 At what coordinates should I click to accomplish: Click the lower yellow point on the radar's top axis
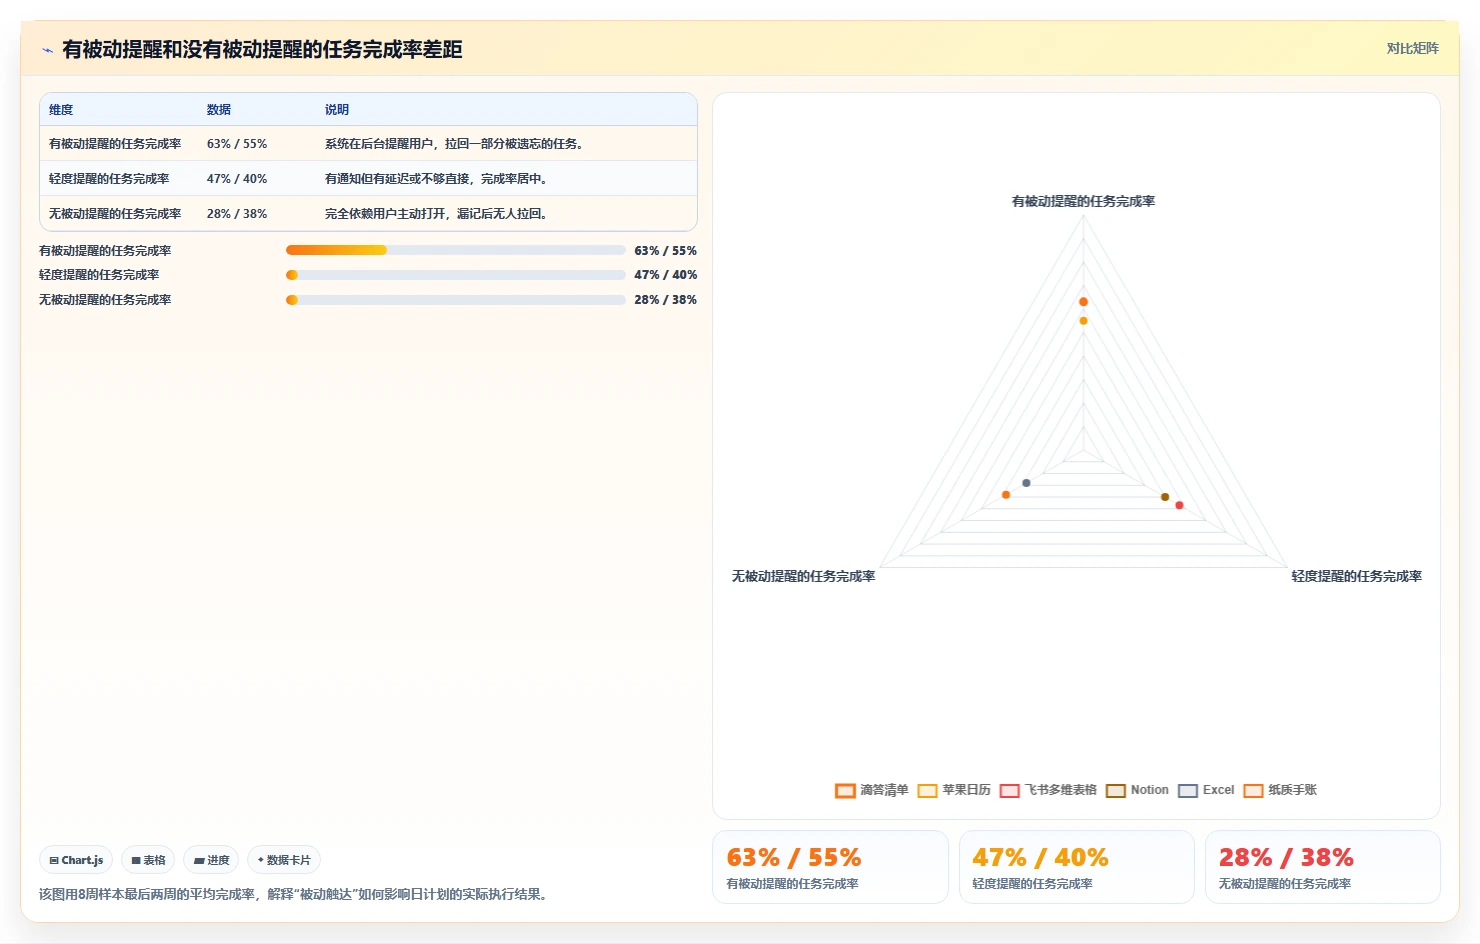(x=1083, y=321)
